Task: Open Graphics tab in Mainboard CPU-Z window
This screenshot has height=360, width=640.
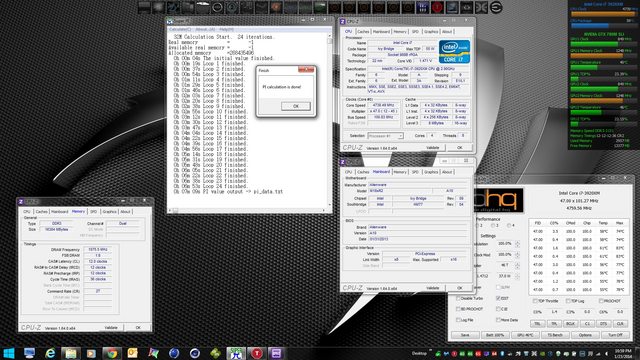Action: 431,172
